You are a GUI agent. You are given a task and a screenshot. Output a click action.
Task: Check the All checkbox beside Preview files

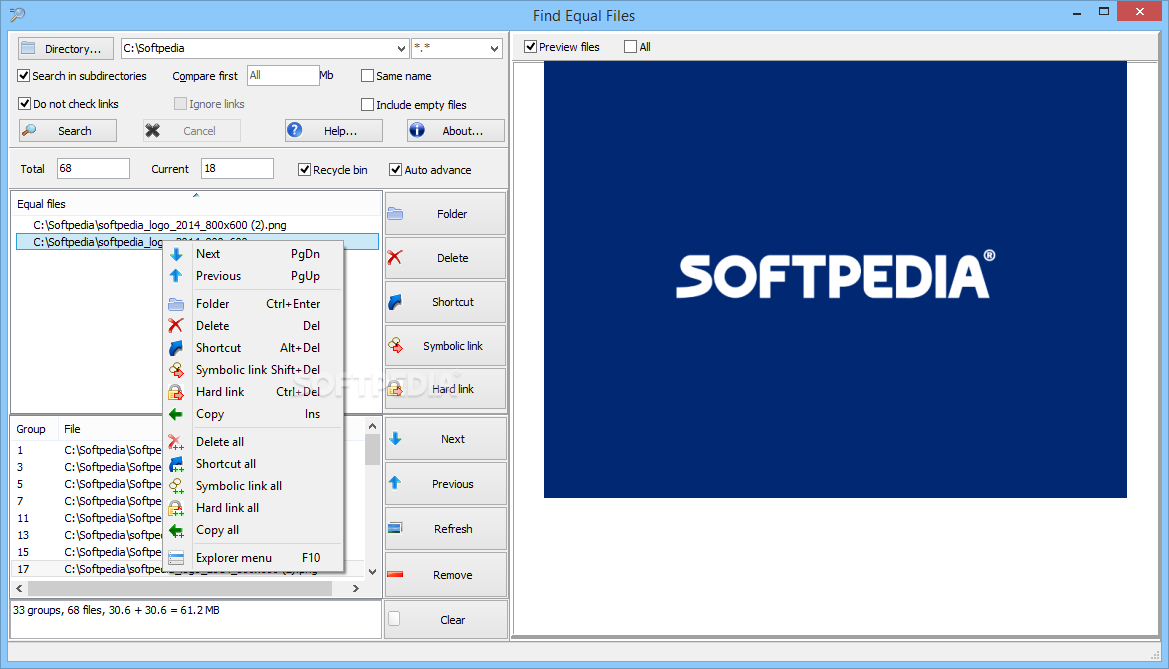tap(631, 47)
